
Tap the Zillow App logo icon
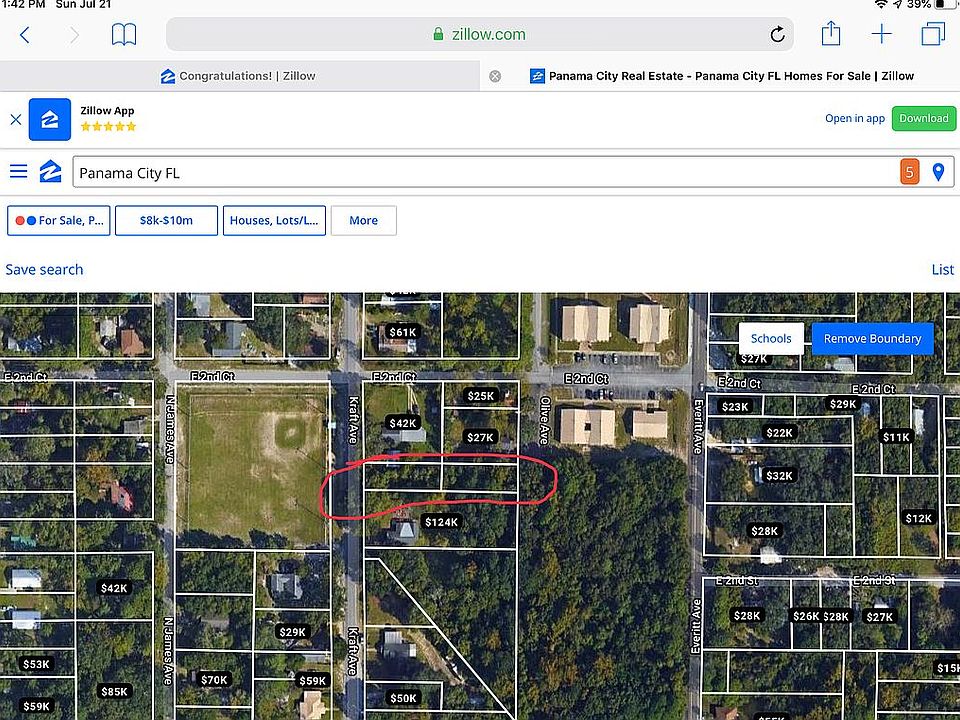point(50,119)
